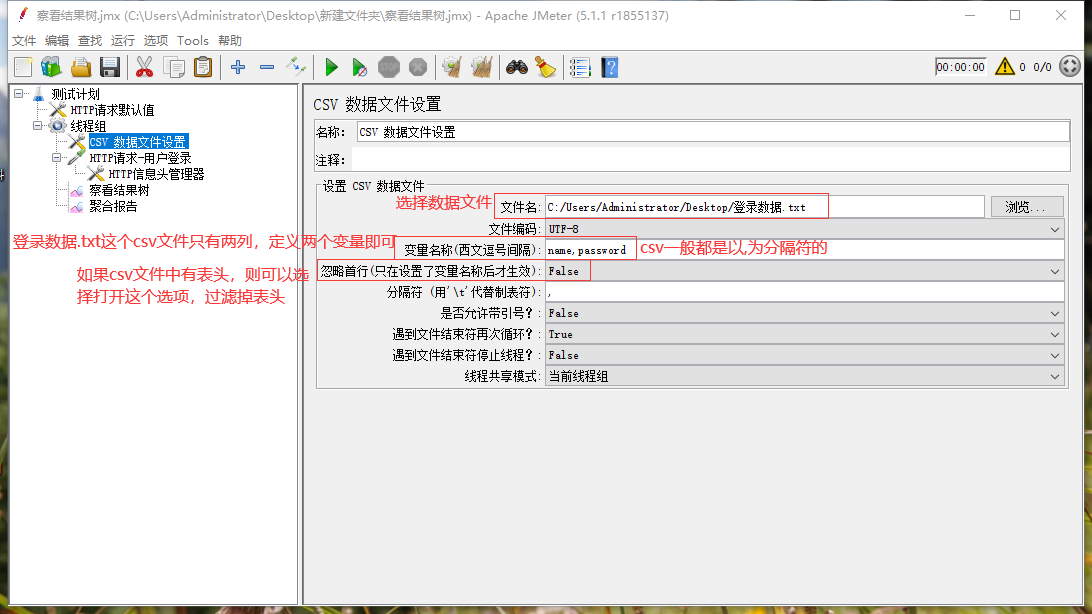Start test without pauses icon

tap(359, 68)
